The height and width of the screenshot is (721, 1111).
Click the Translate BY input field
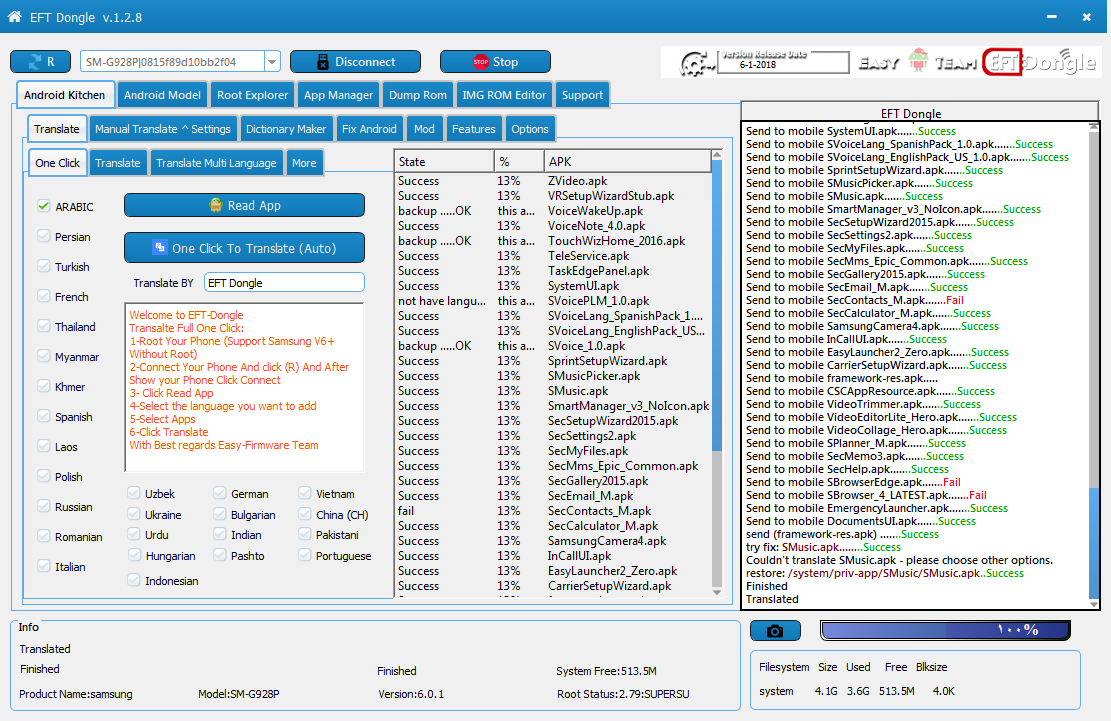[284, 283]
